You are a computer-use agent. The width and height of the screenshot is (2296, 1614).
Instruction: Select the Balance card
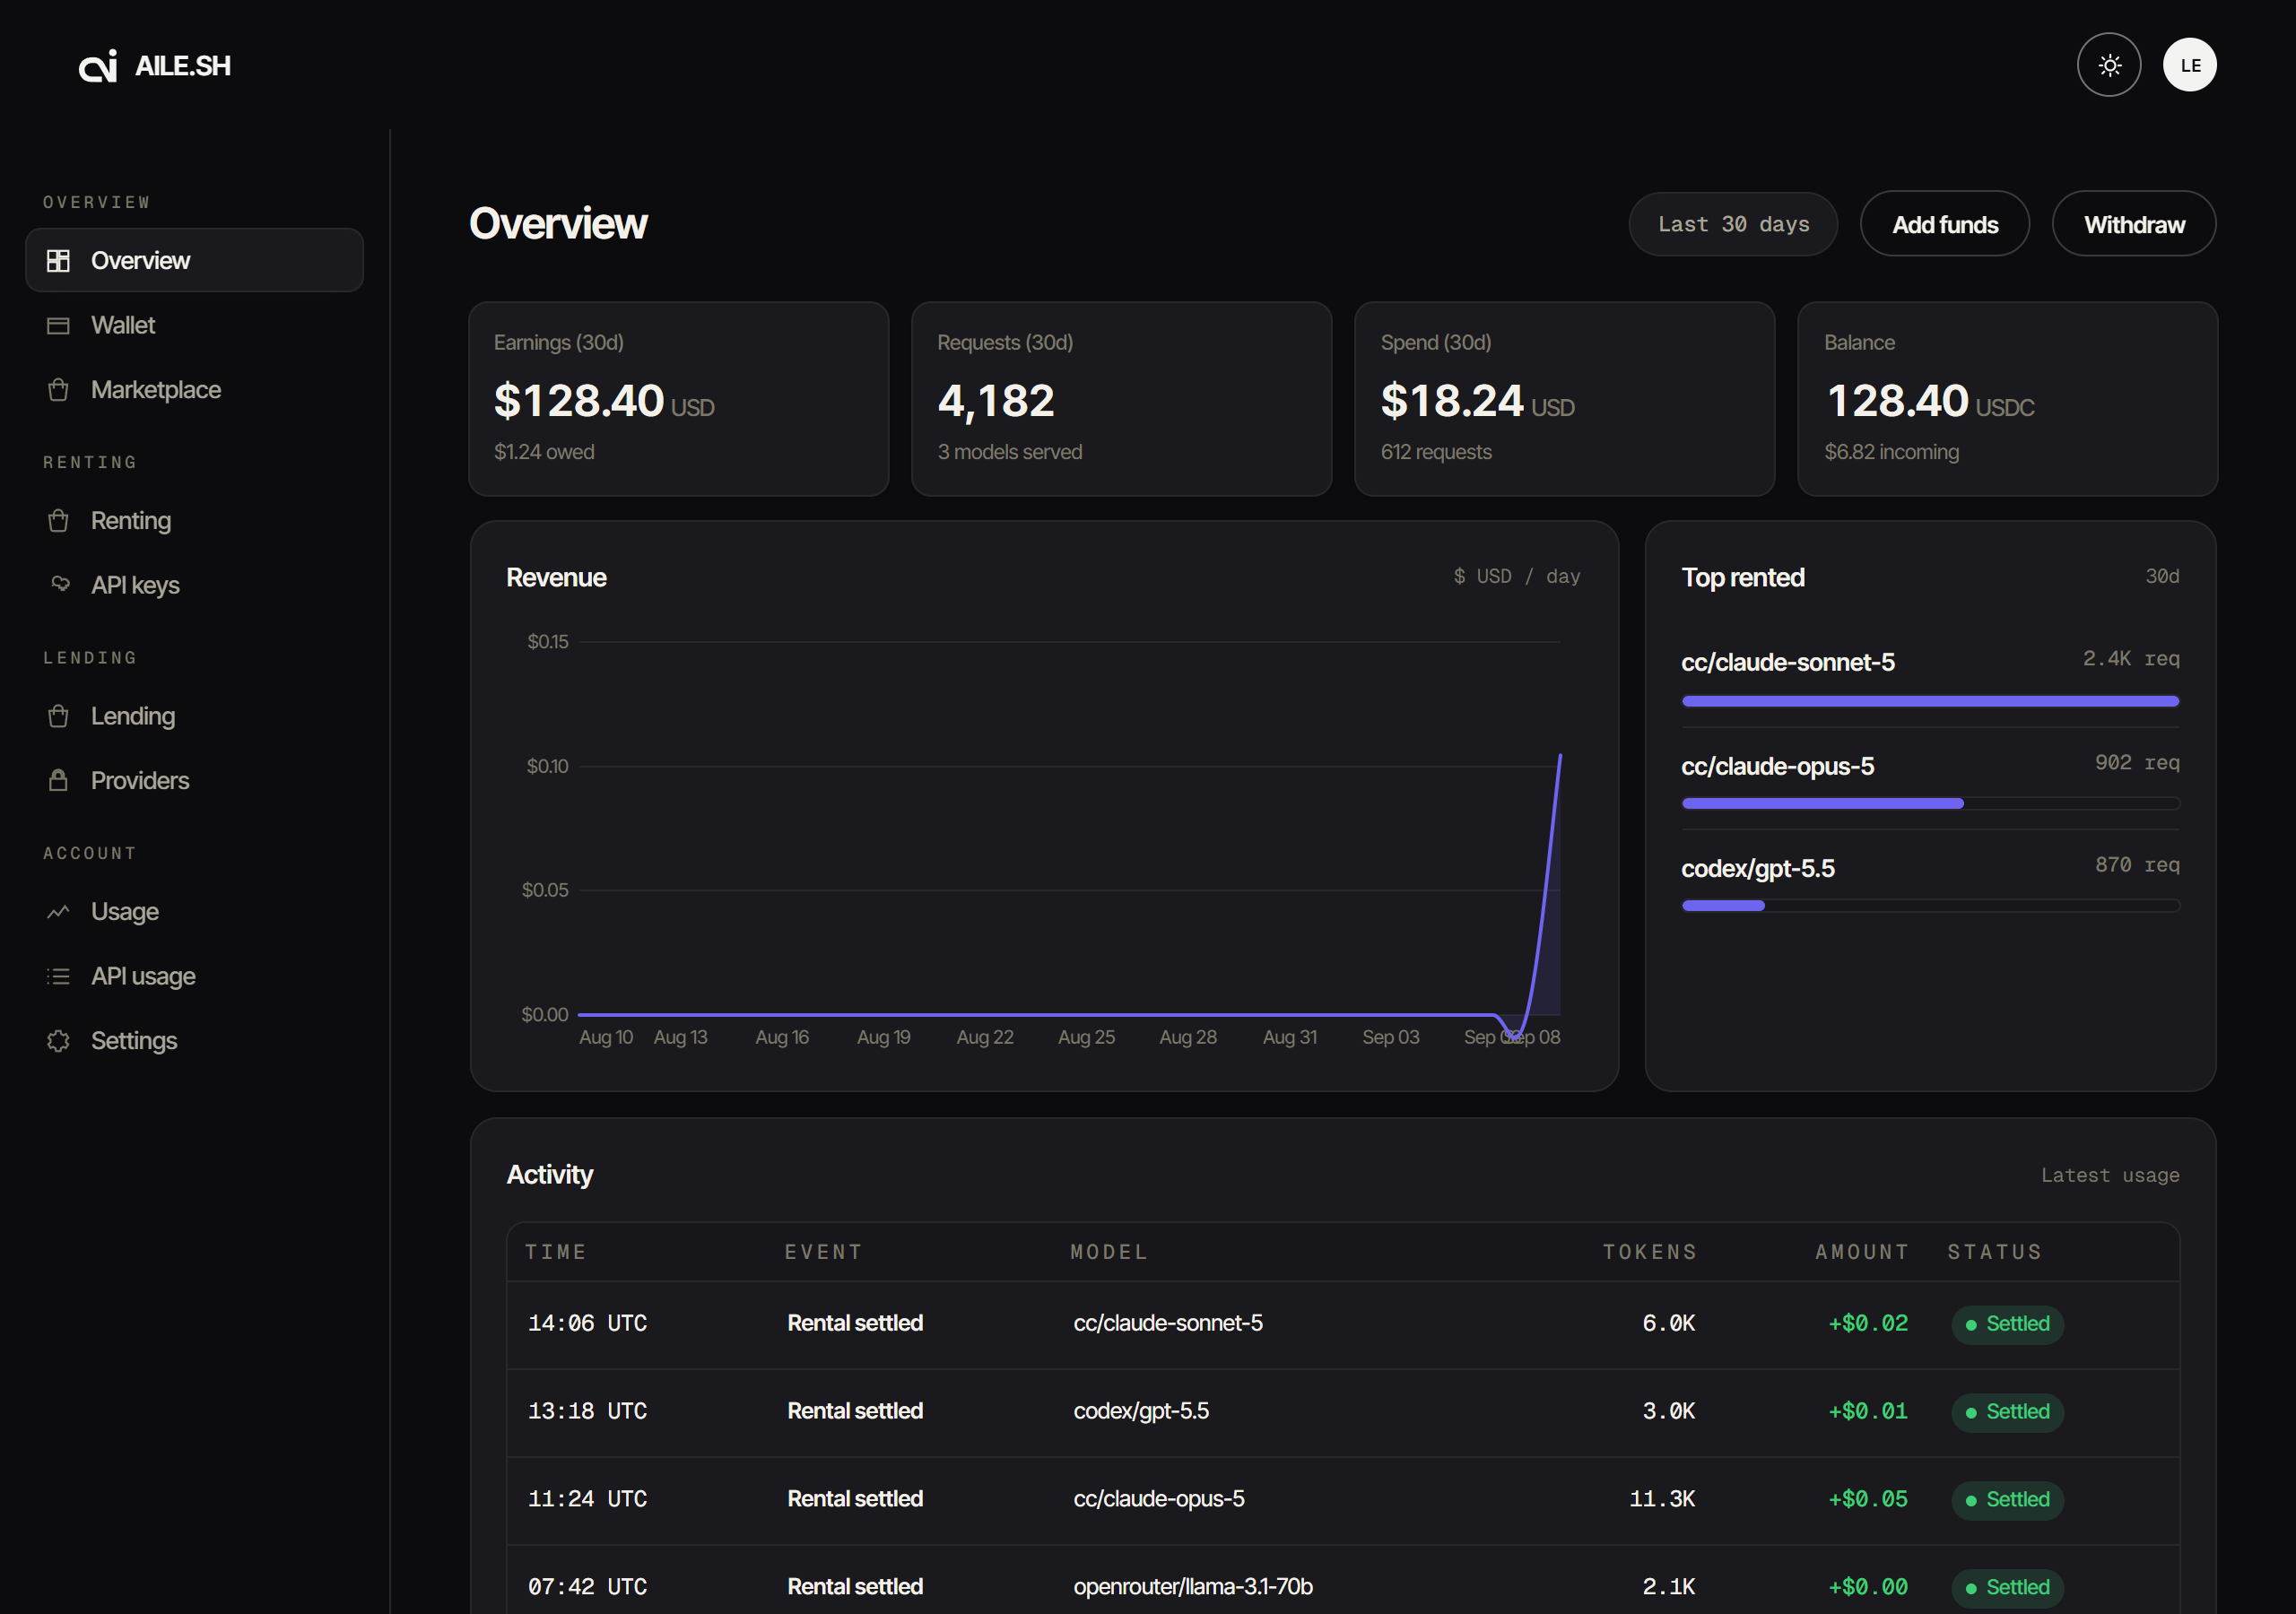tap(2007, 399)
